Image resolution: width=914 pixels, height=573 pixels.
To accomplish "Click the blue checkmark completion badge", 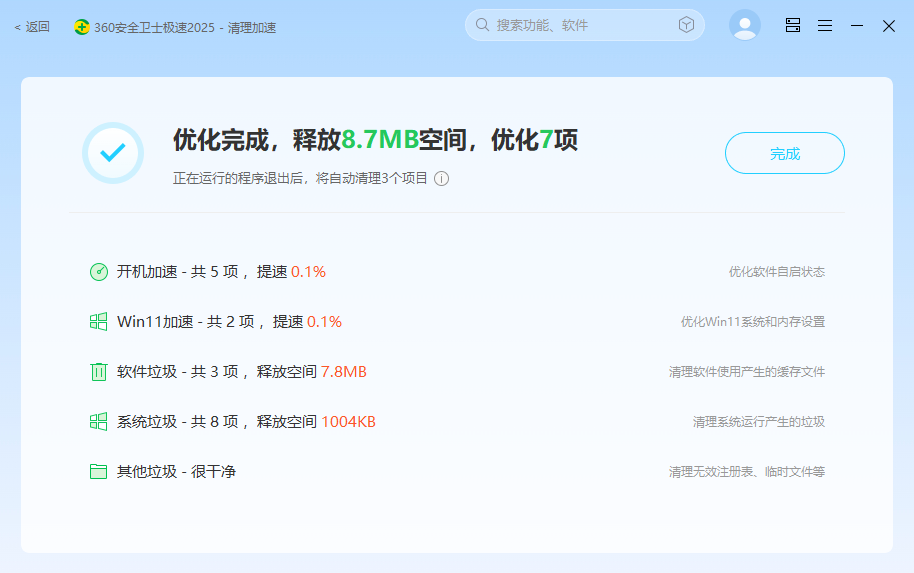I will tap(113, 153).
